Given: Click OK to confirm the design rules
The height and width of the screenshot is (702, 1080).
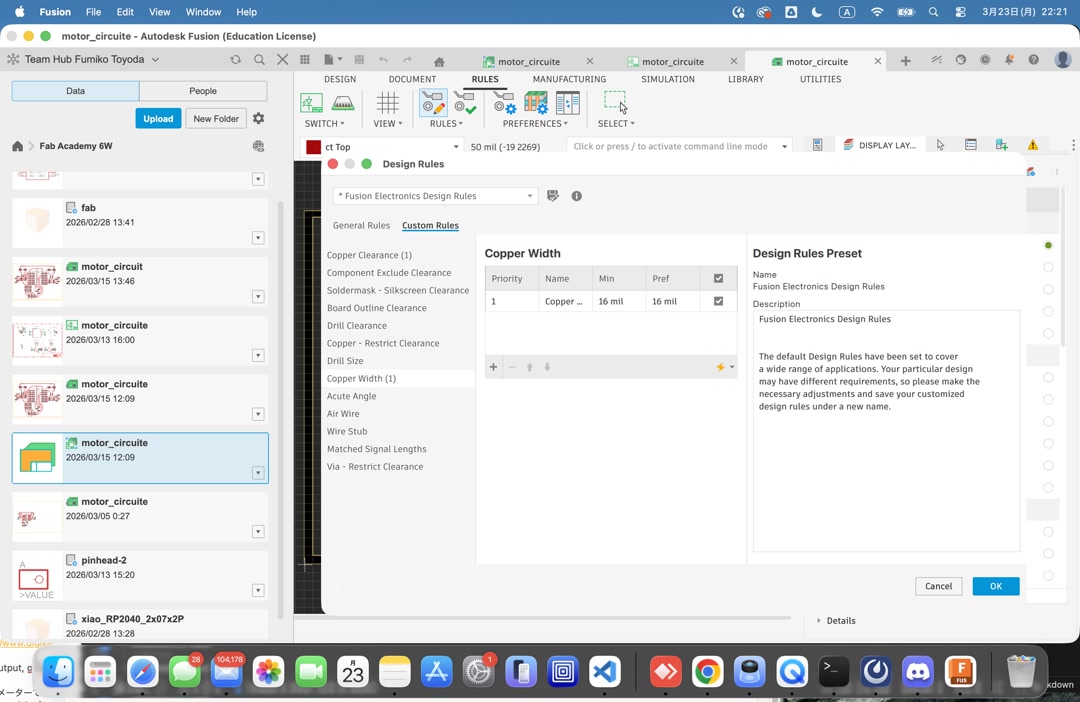Looking at the screenshot, I should (x=995, y=586).
